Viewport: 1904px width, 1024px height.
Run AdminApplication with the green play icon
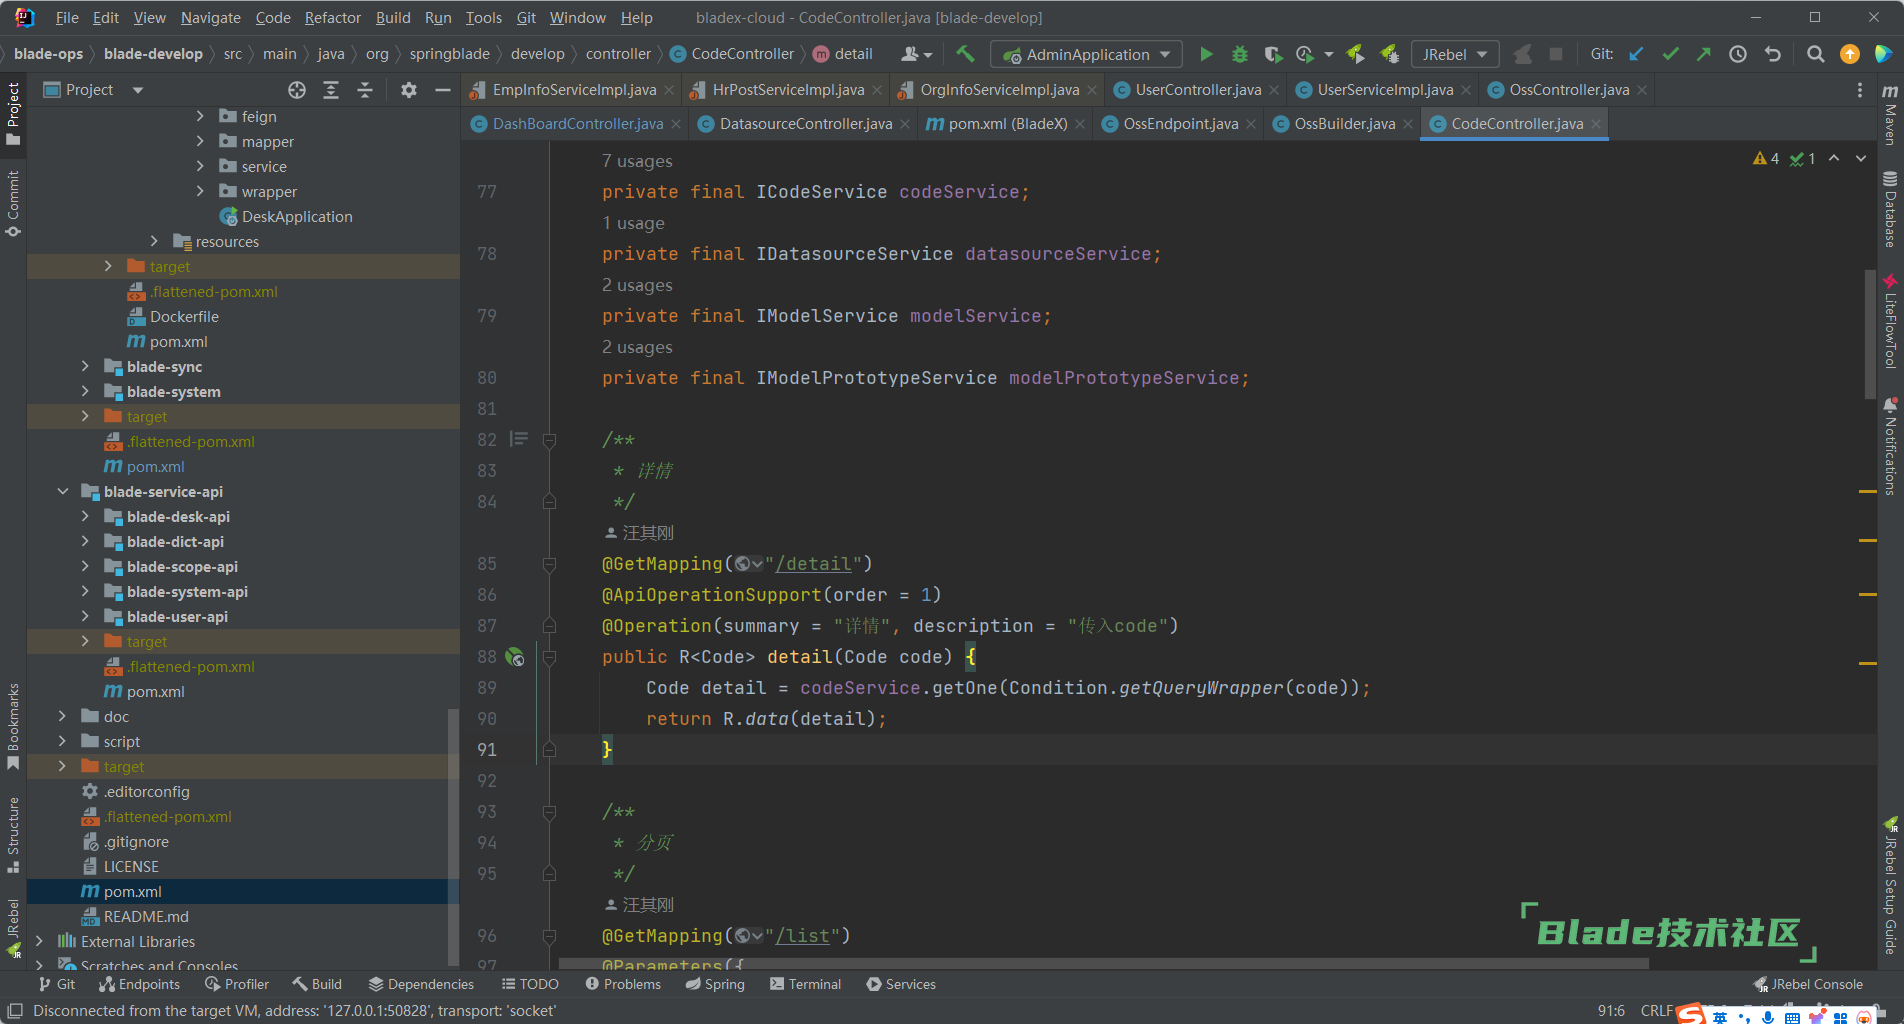[x=1206, y=54]
